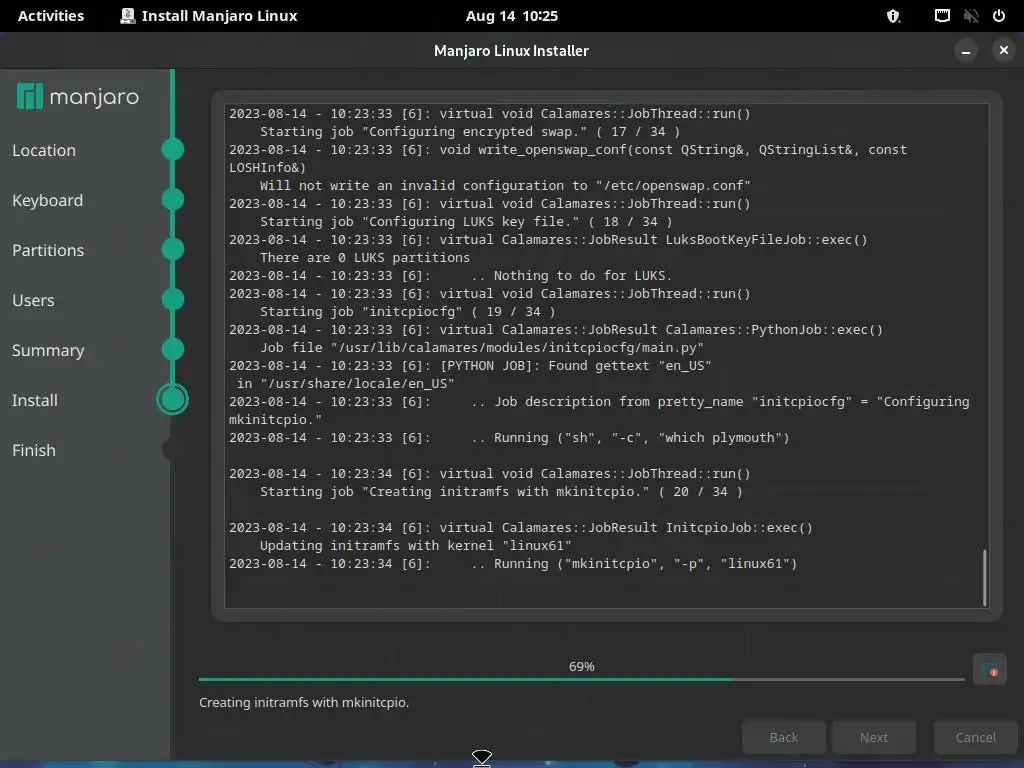1024x768 pixels.
Task: Click the "Creating initramfs with mkinitcpio." status text
Action: click(304, 703)
